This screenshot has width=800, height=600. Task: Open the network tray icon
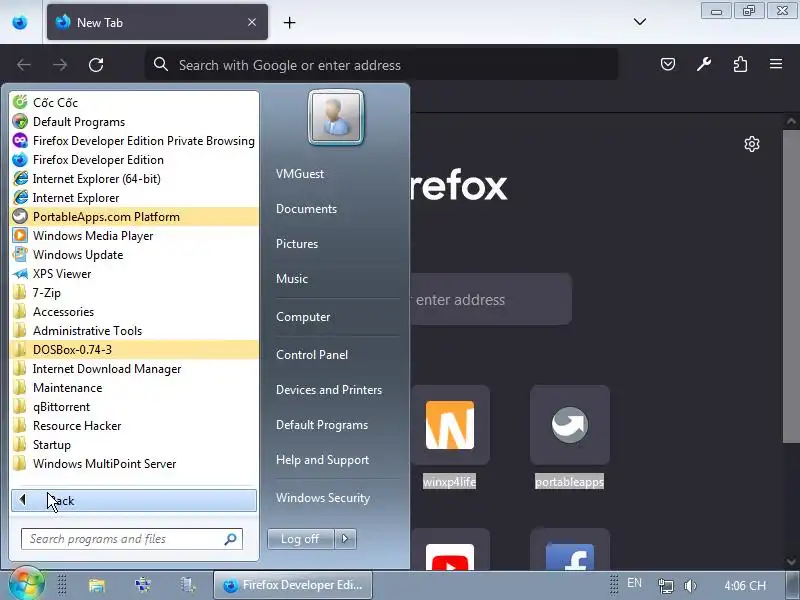(665, 586)
